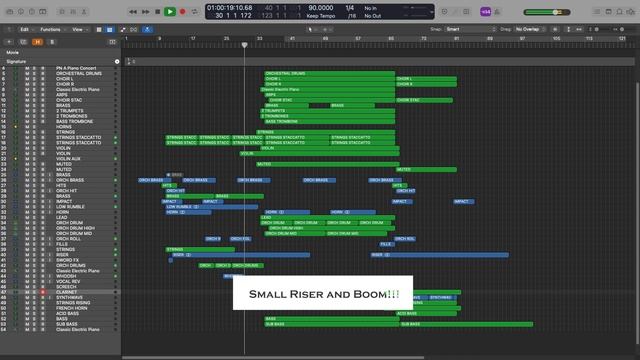Toggle the metronome click

[x=497, y=12]
